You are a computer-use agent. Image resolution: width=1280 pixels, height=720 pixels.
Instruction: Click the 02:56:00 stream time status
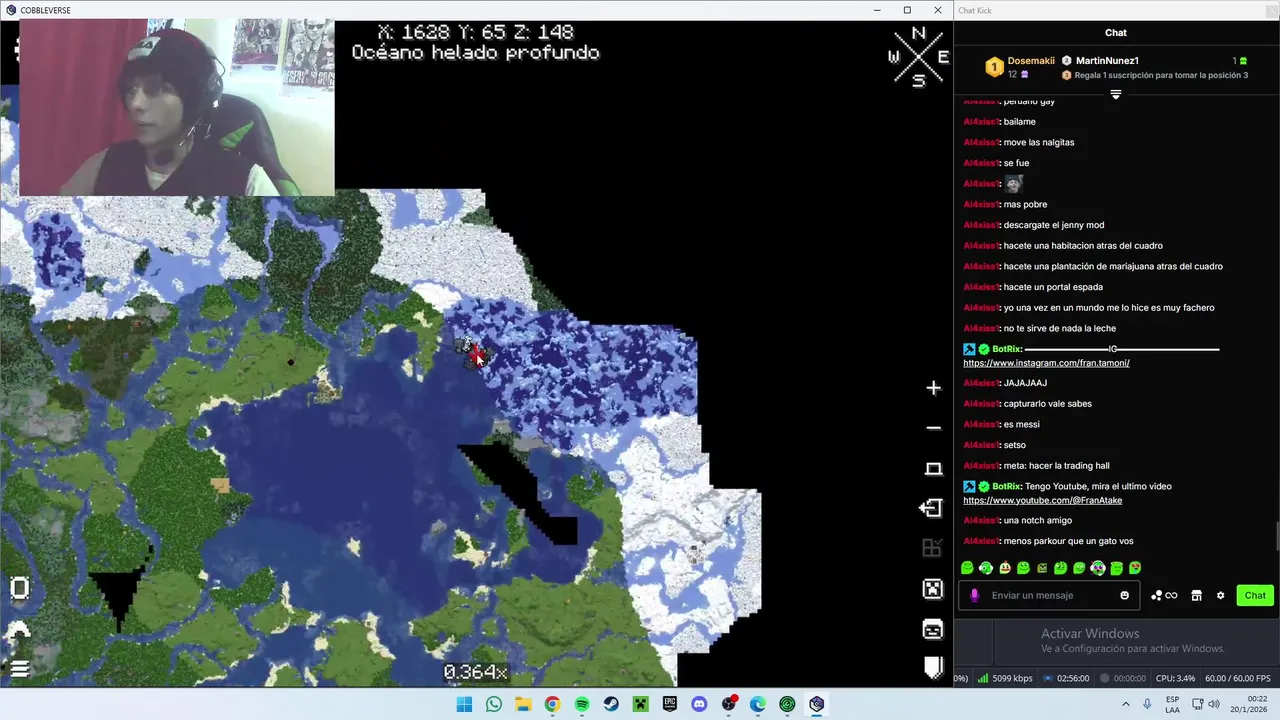click(x=1065, y=678)
